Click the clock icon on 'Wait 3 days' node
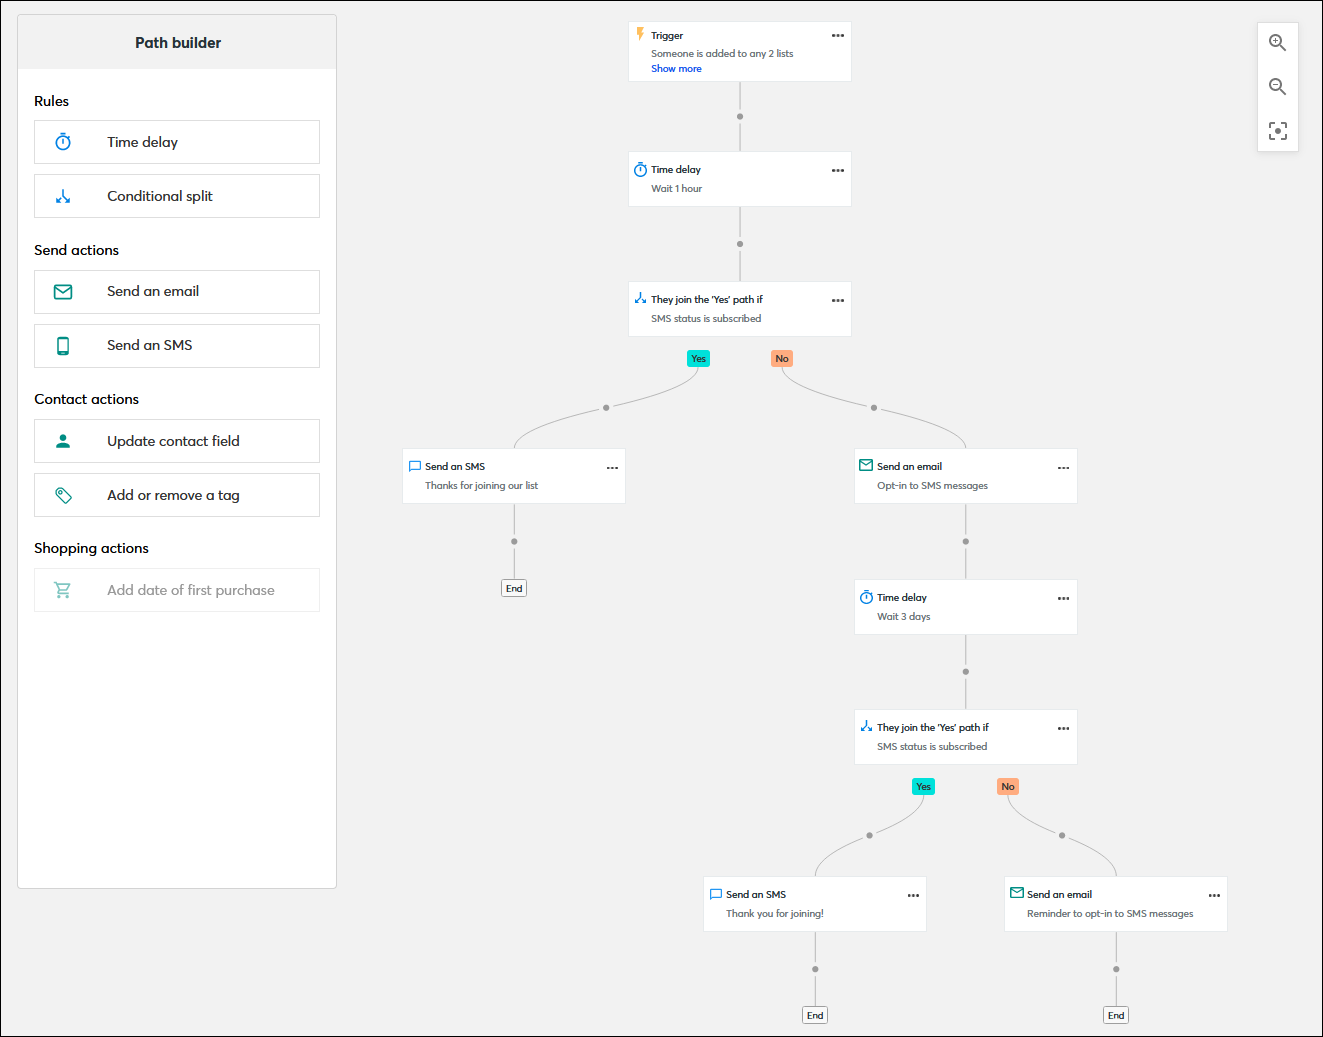 click(x=866, y=597)
